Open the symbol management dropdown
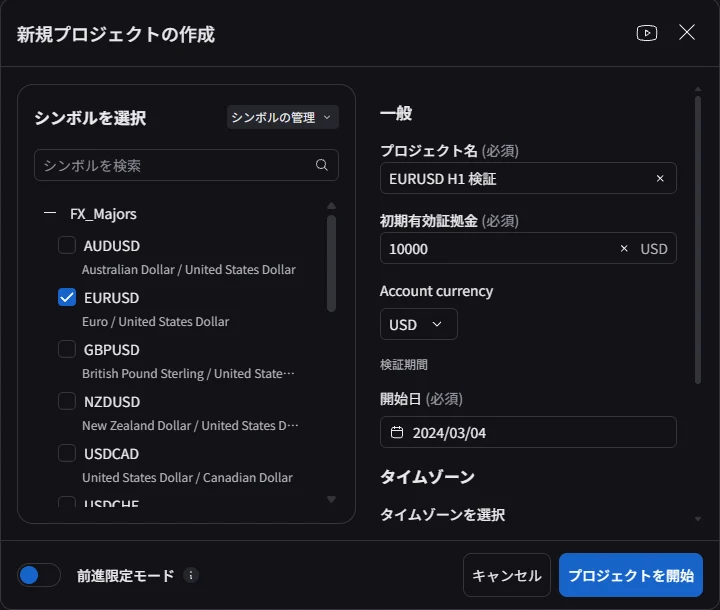The height and width of the screenshot is (610, 720). point(282,118)
